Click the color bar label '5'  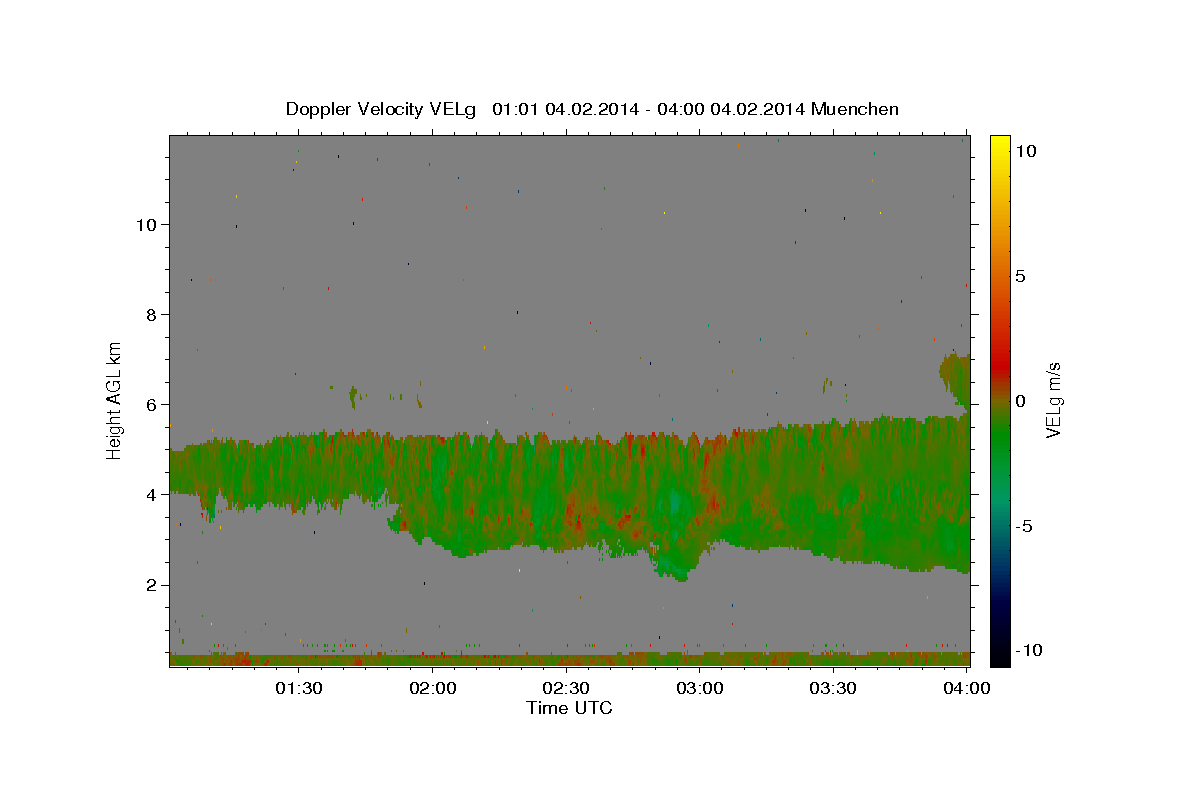[x=1020, y=275]
